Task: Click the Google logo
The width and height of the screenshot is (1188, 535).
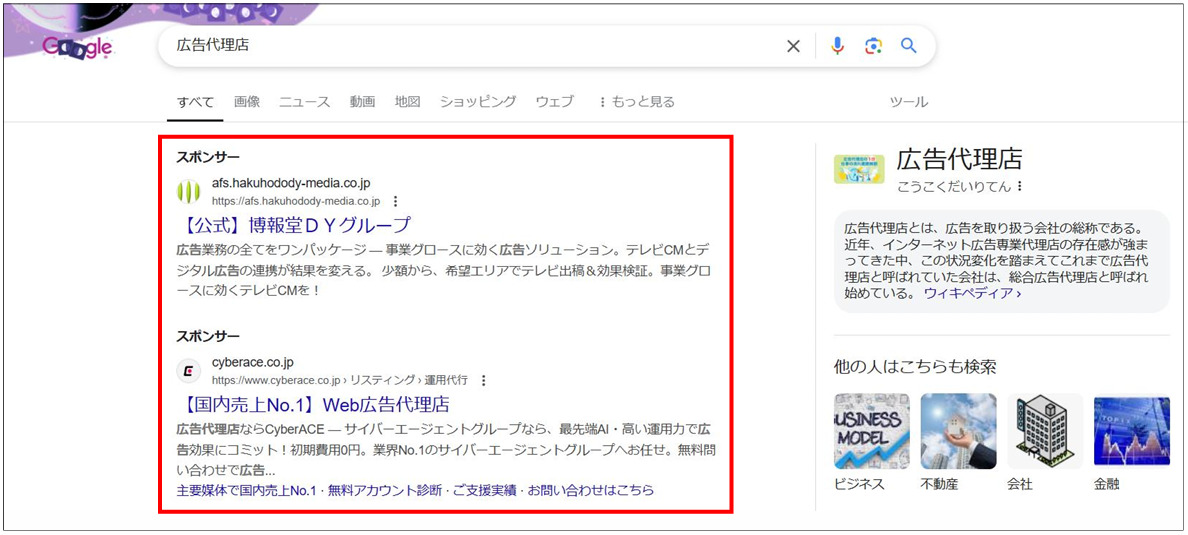Action: click(x=77, y=48)
